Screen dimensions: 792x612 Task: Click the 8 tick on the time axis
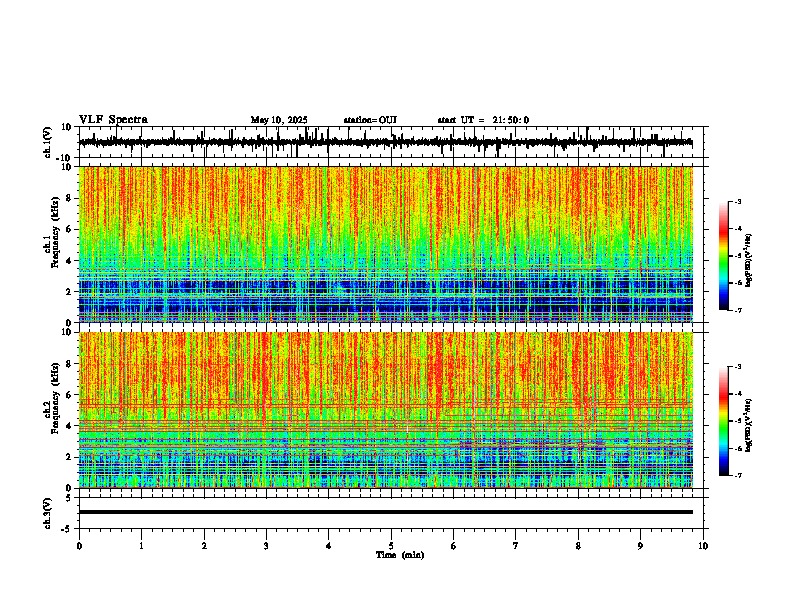click(578, 546)
